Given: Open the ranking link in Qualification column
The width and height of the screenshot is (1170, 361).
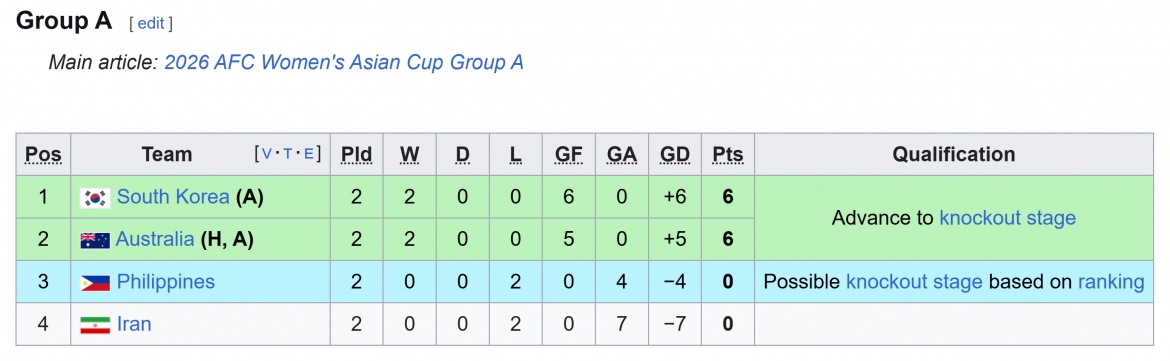Looking at the screenshot, I should [1111, 282].
